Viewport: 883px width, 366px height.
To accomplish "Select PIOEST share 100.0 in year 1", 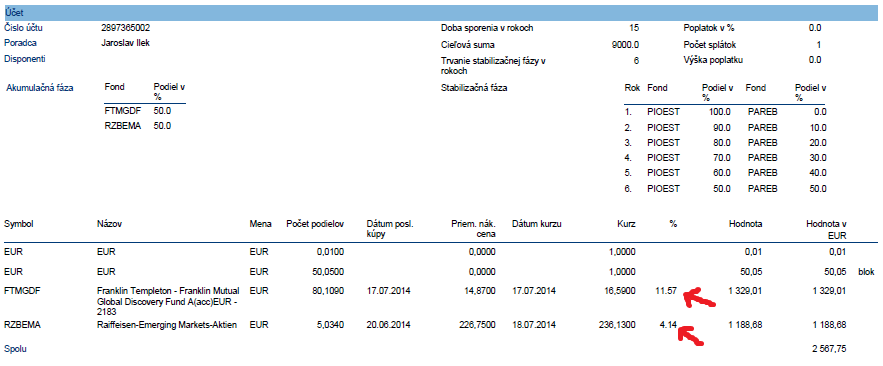I will (x=719, y=112).
